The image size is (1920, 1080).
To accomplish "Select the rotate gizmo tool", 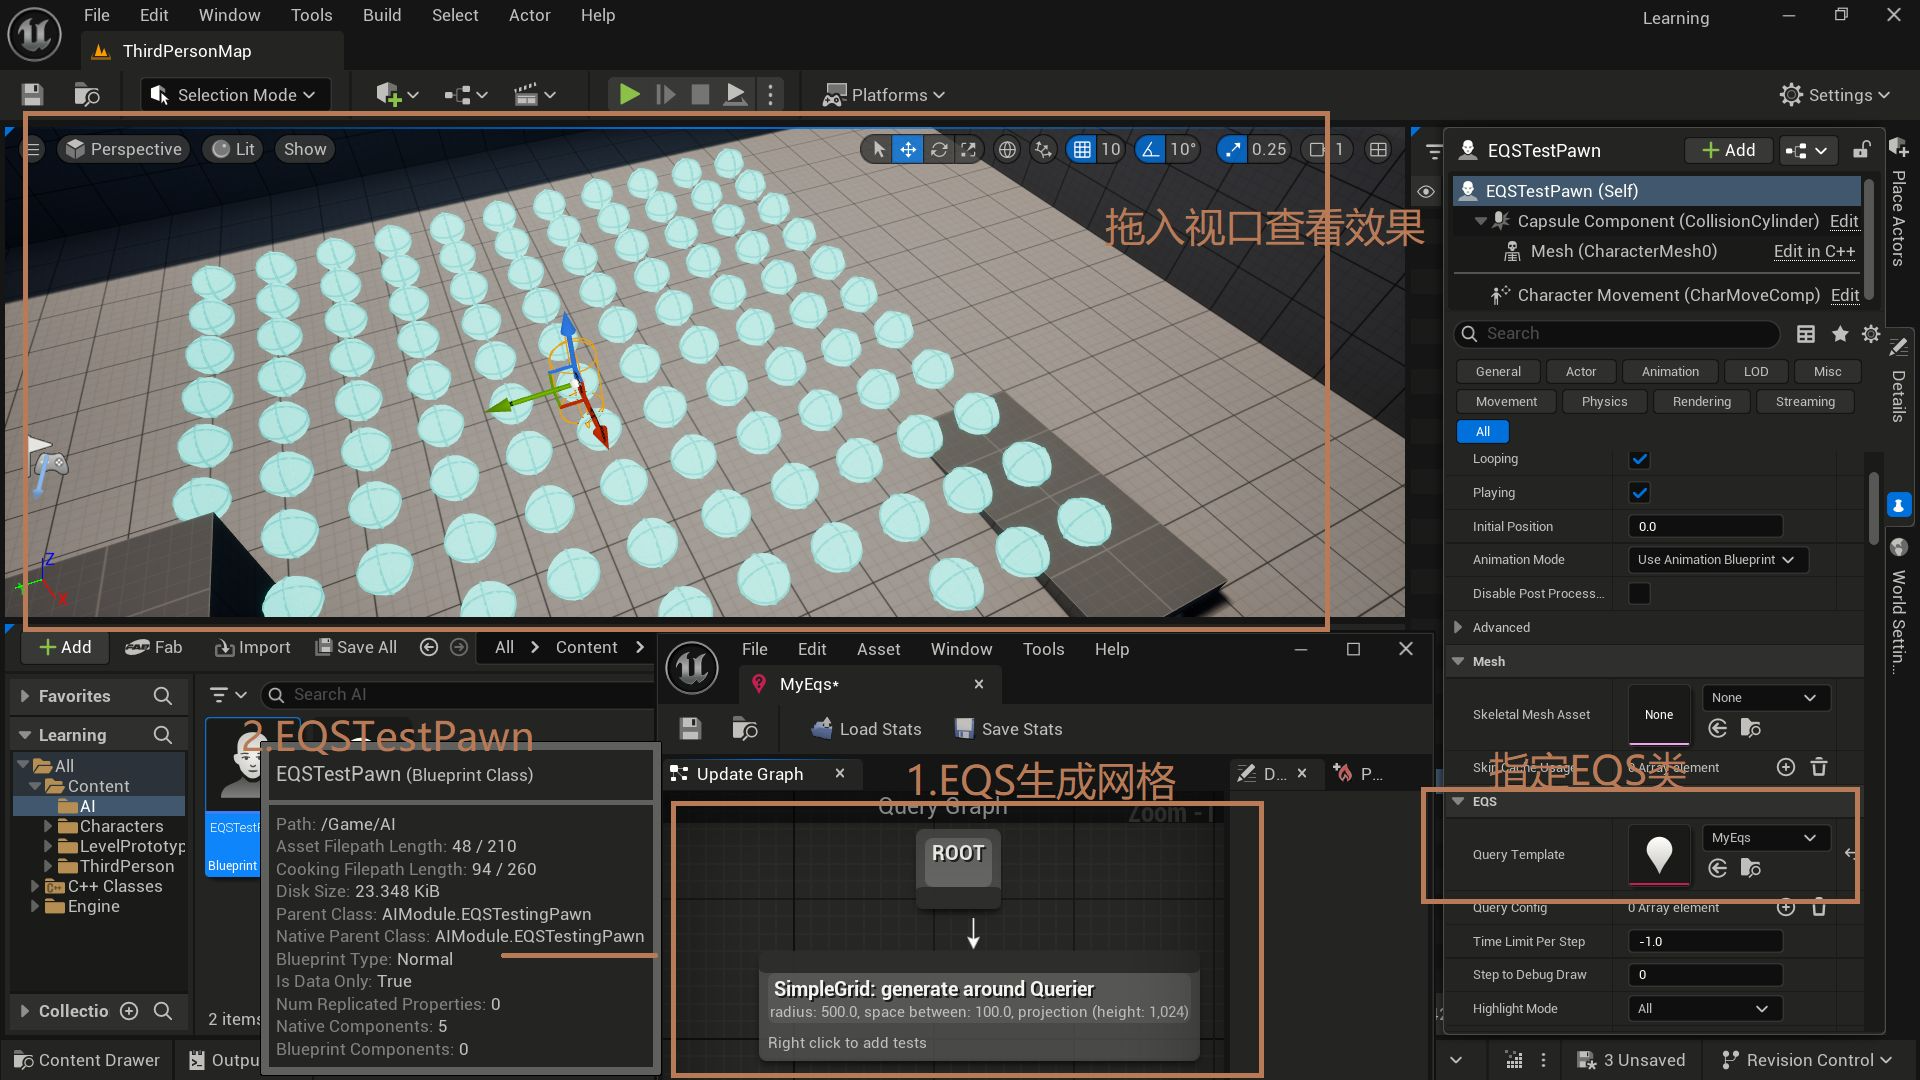I will 938,149.
